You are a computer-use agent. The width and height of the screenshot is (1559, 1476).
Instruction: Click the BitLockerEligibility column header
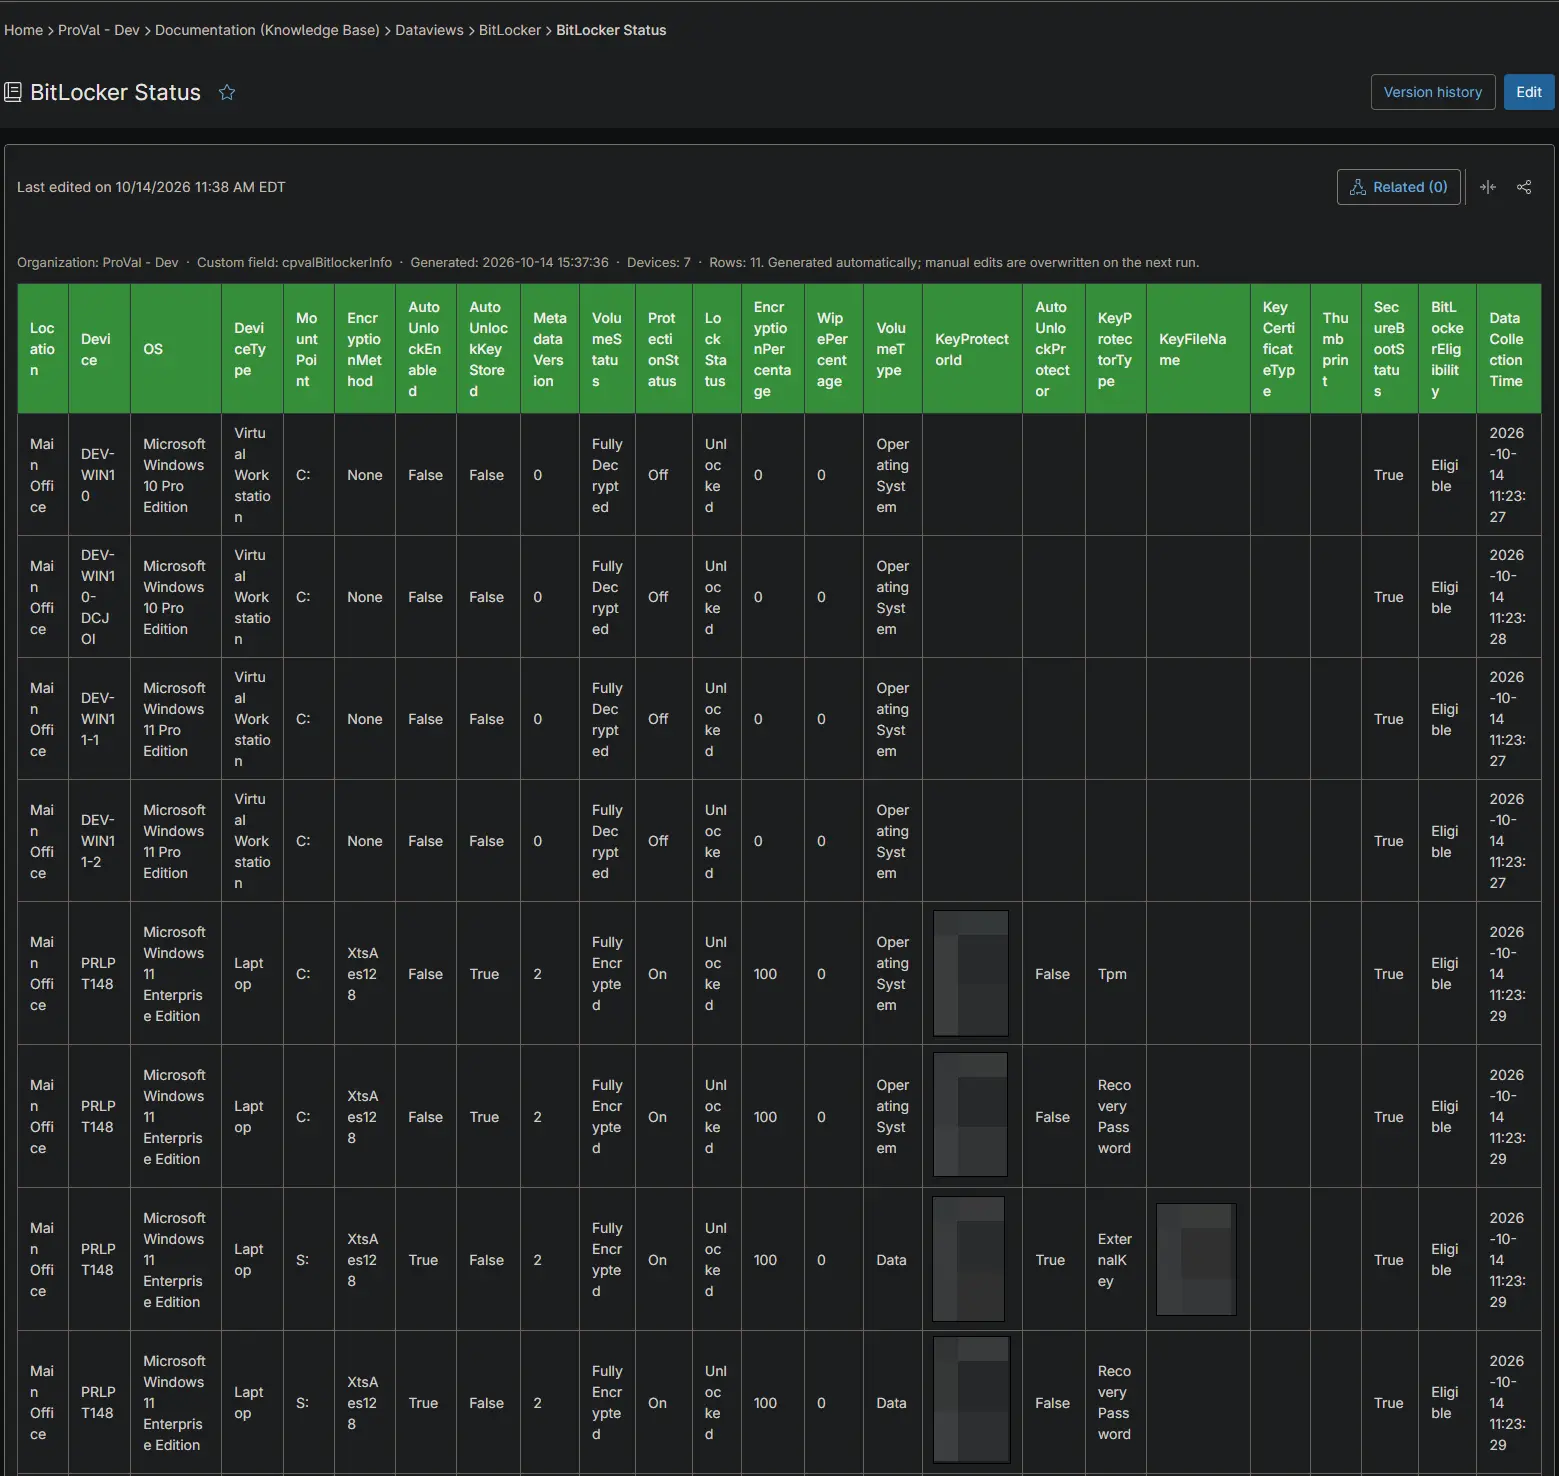click(x=1448, y=349)
